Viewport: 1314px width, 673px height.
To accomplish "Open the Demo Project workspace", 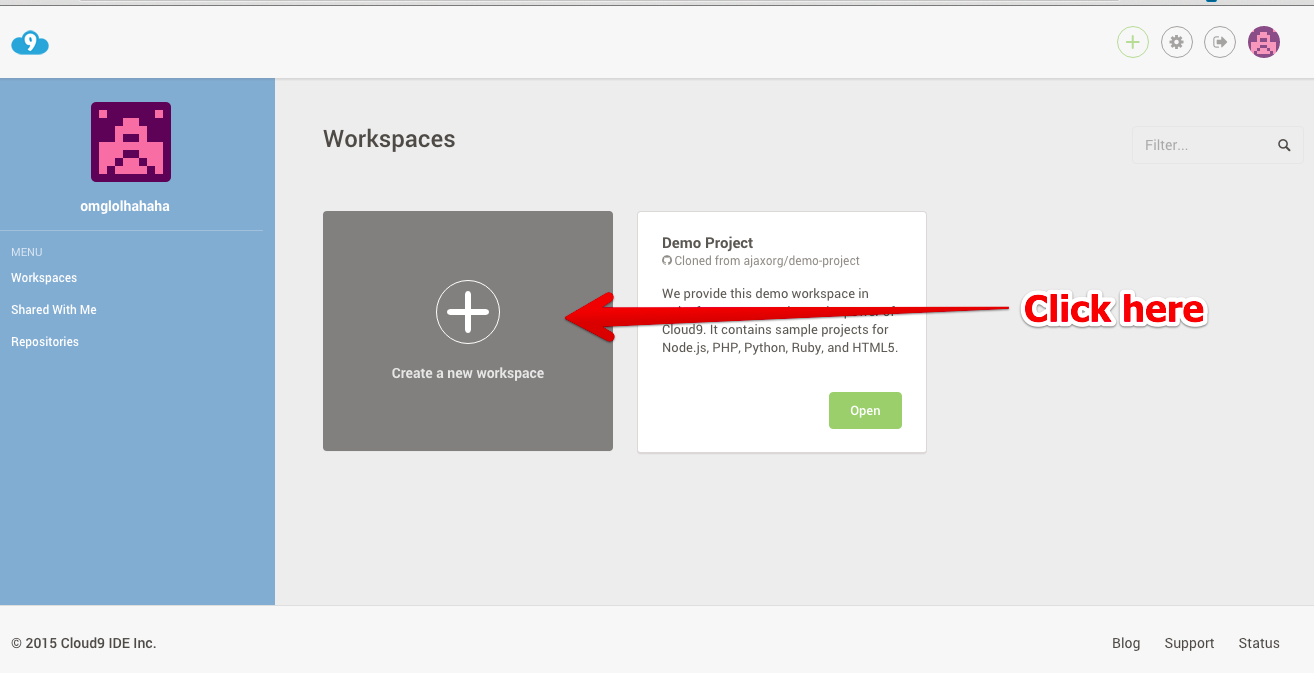I will (x=865, y=411).
